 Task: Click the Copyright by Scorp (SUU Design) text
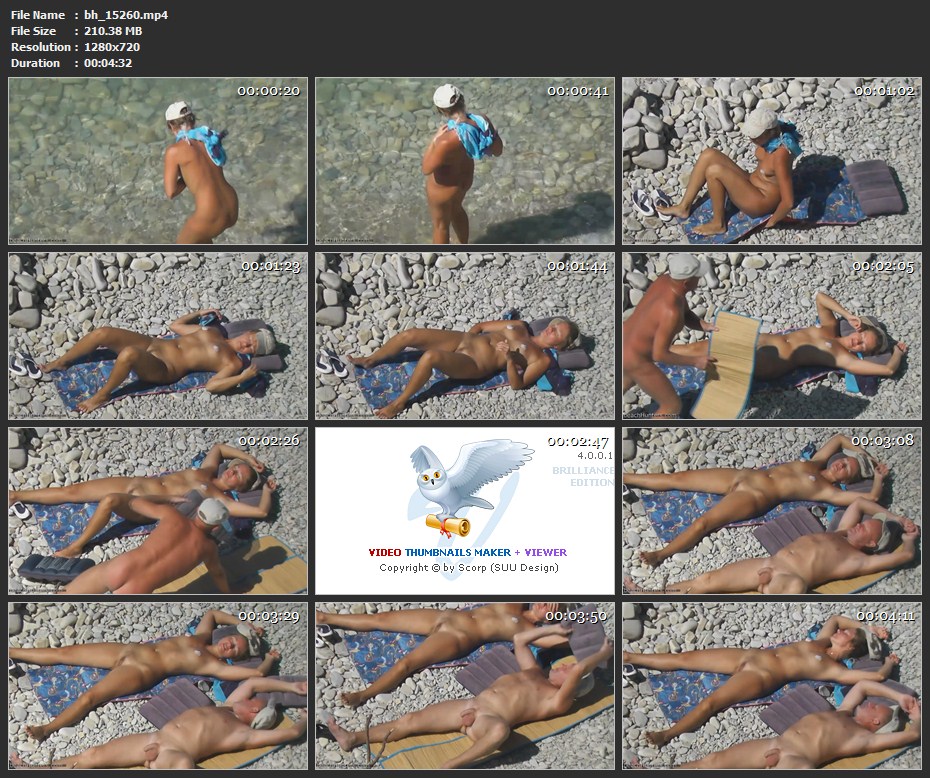click(468, 568)
